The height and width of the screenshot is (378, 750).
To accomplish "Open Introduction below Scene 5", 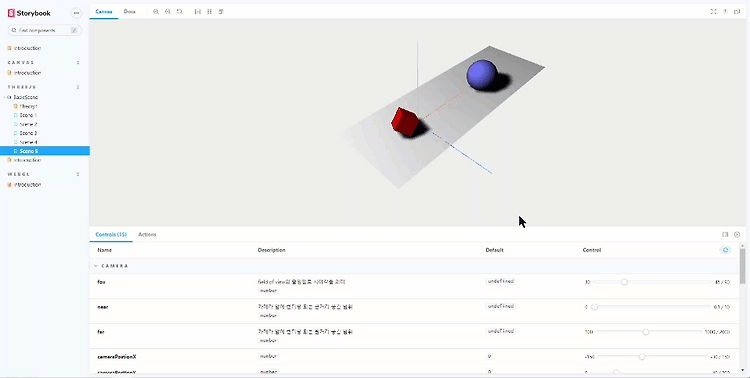I will click(27, 160).
